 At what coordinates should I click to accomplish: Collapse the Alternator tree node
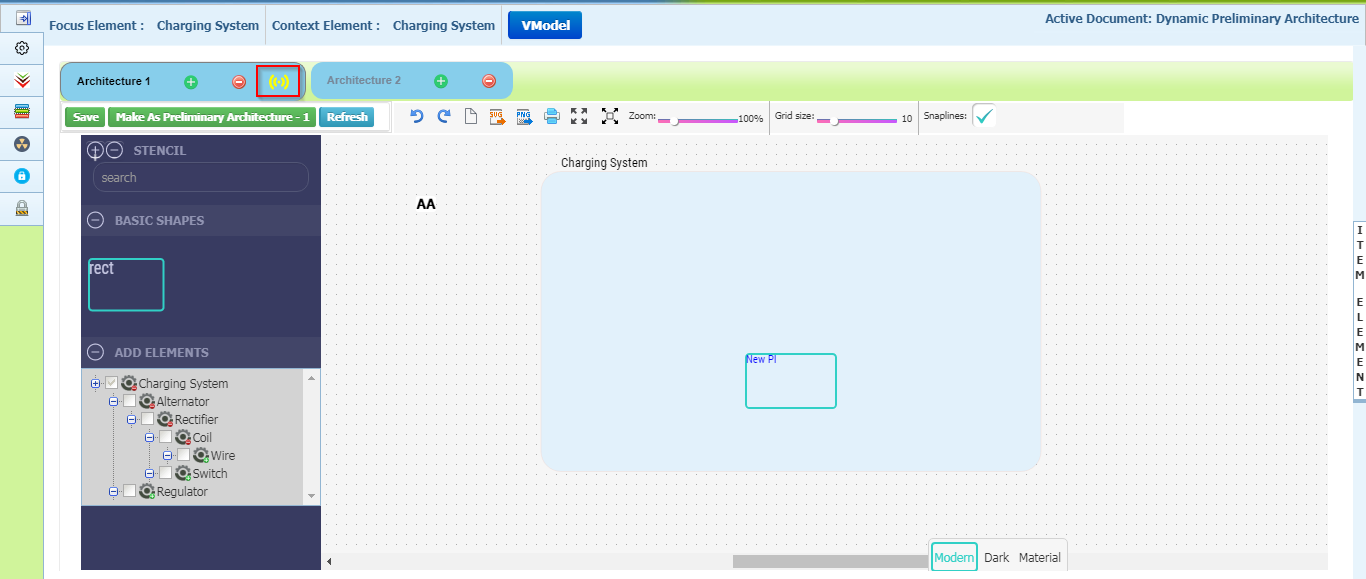113,402
